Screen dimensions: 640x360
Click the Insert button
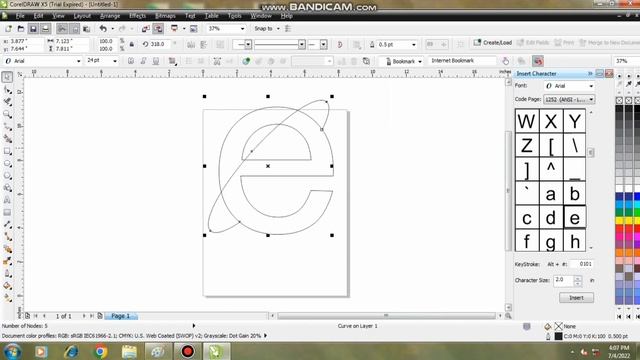[x=576, y=298]
